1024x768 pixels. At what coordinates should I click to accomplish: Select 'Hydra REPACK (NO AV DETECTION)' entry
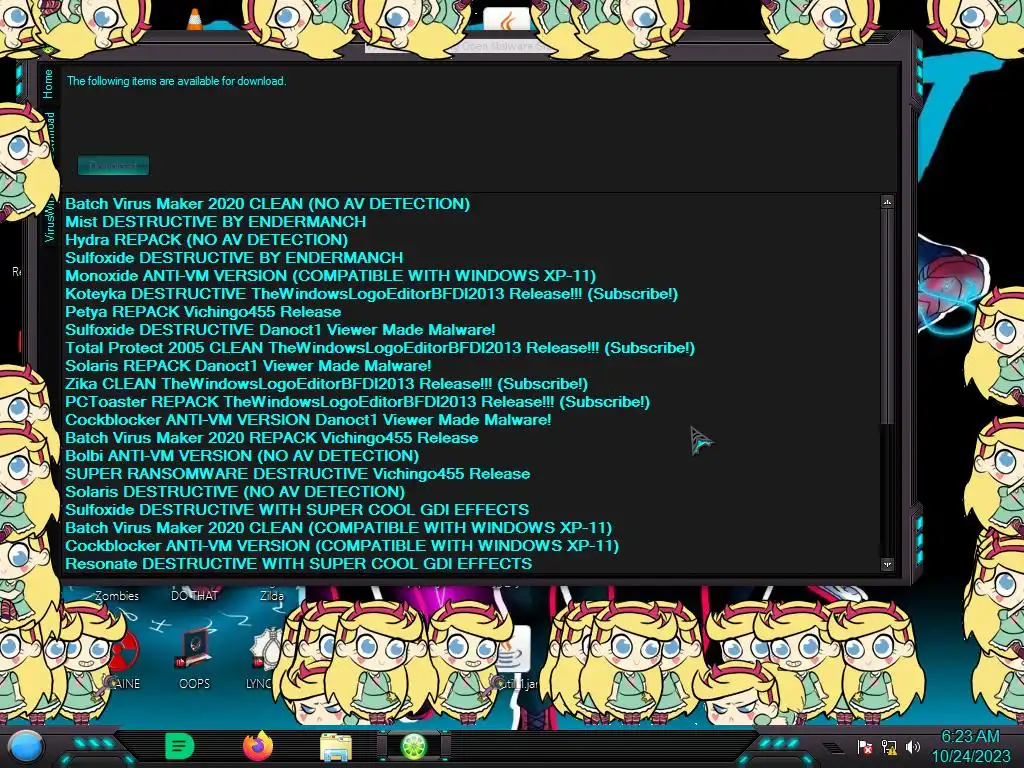point(206,240)
